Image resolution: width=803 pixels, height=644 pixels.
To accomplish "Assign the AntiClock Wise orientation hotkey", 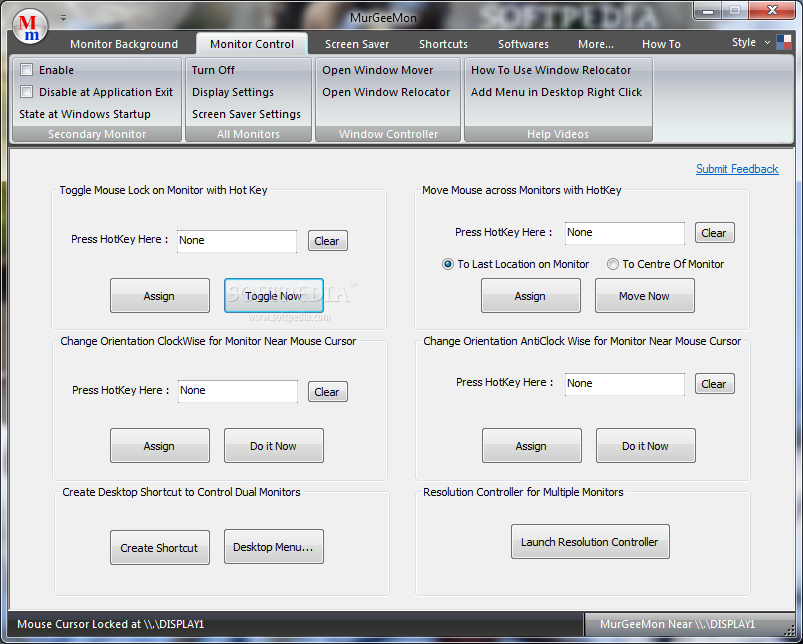I will [x=532, y=446].
